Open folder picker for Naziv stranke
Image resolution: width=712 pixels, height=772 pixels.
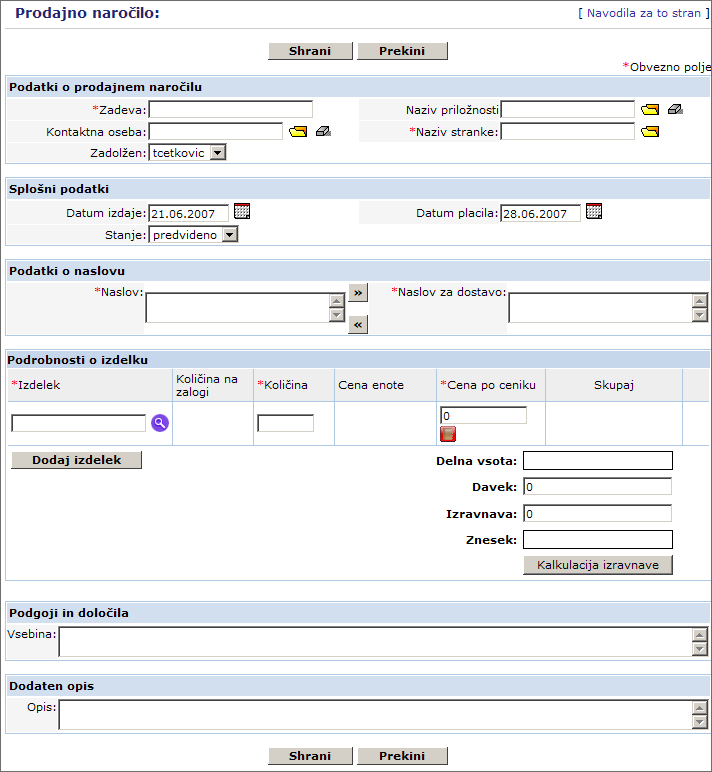pyautogui.click(x=650, y=132)
